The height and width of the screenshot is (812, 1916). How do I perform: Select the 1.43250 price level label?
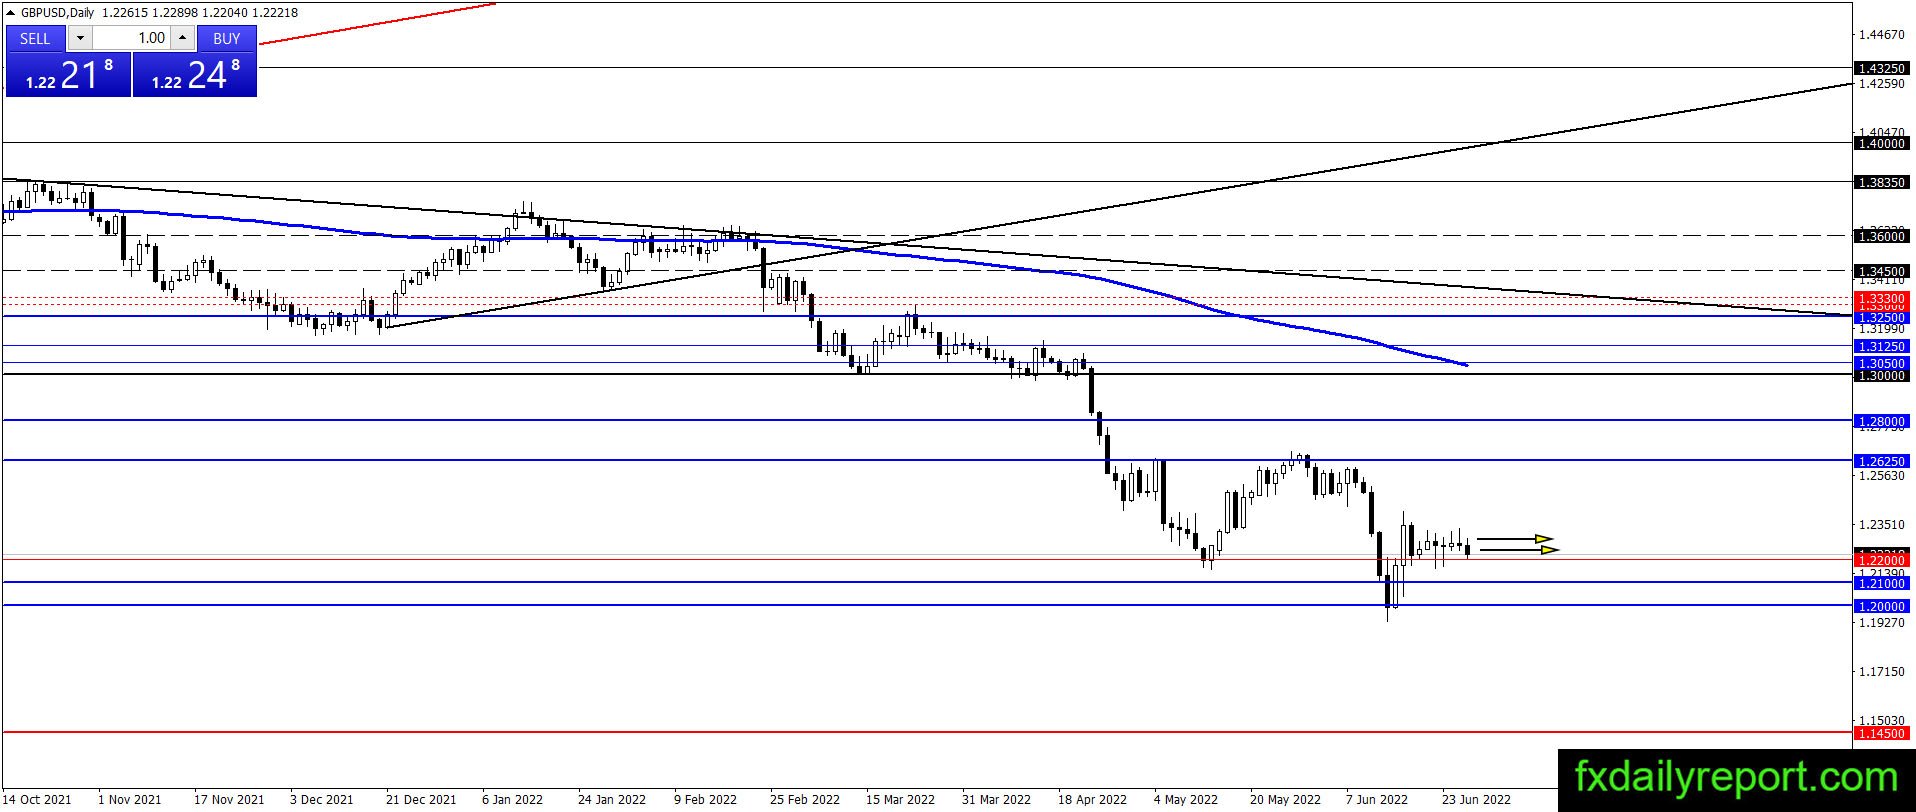pos(1881,68)
